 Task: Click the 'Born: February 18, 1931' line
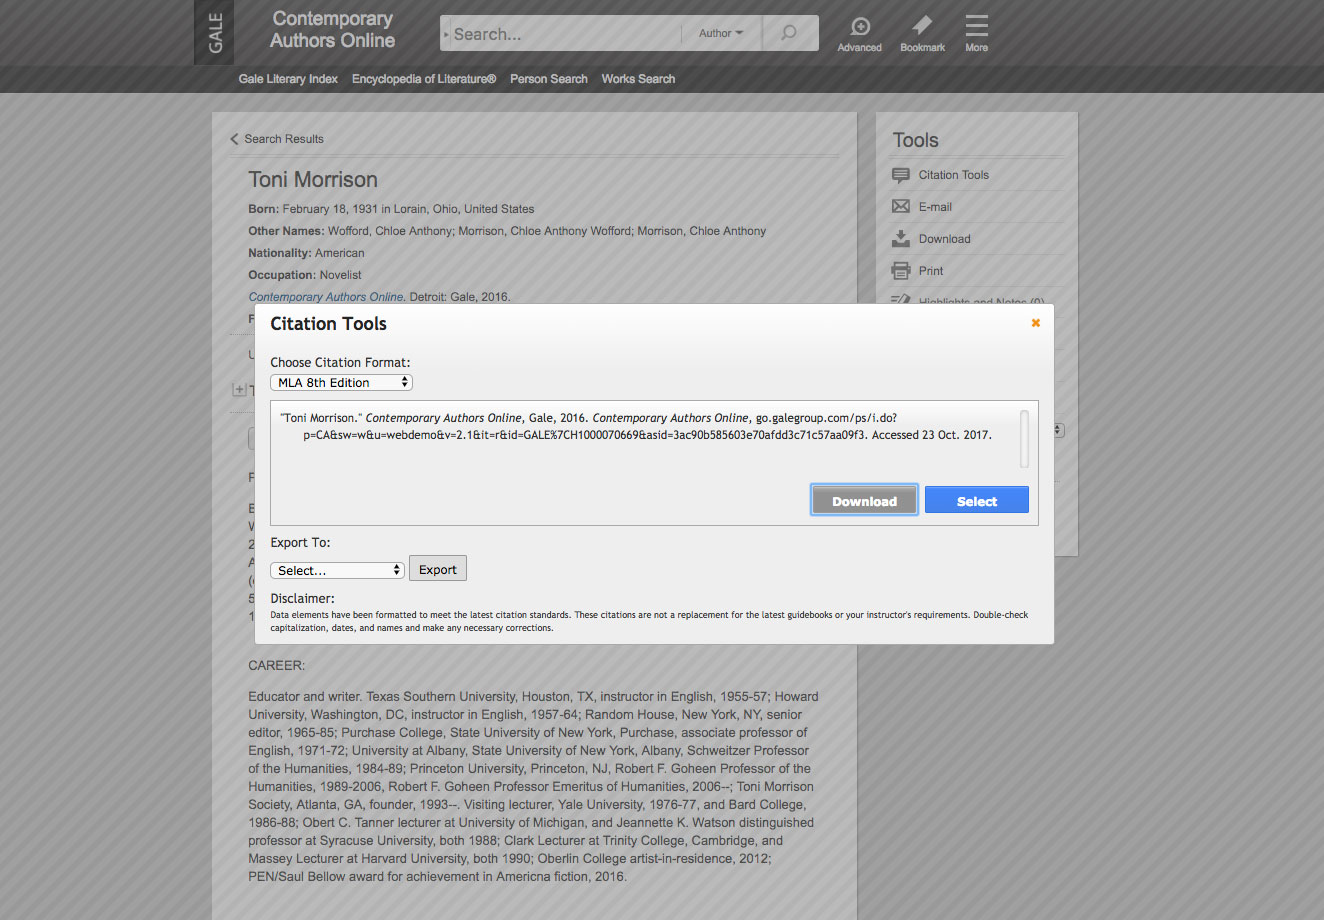tap(391, 209)
